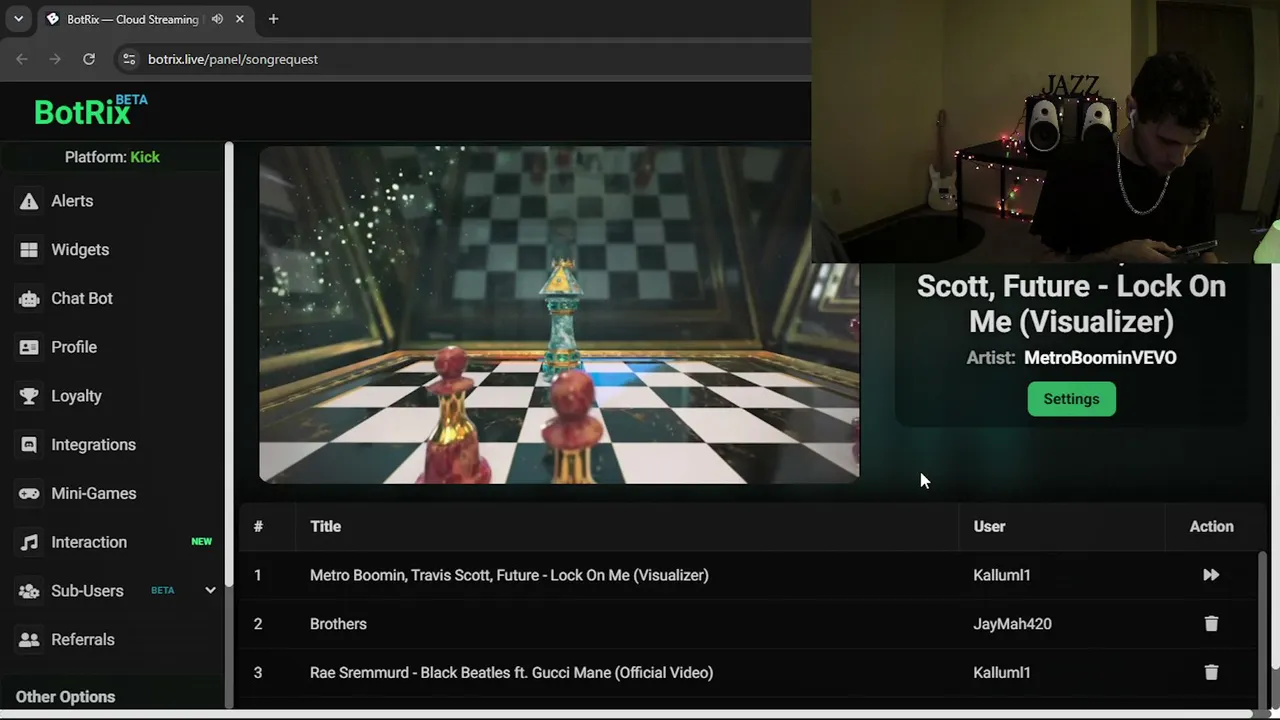Click the chess video player thumbnail
This screenshot has width=1280, height=720.
pyautogui.click(x=559, y=314)
